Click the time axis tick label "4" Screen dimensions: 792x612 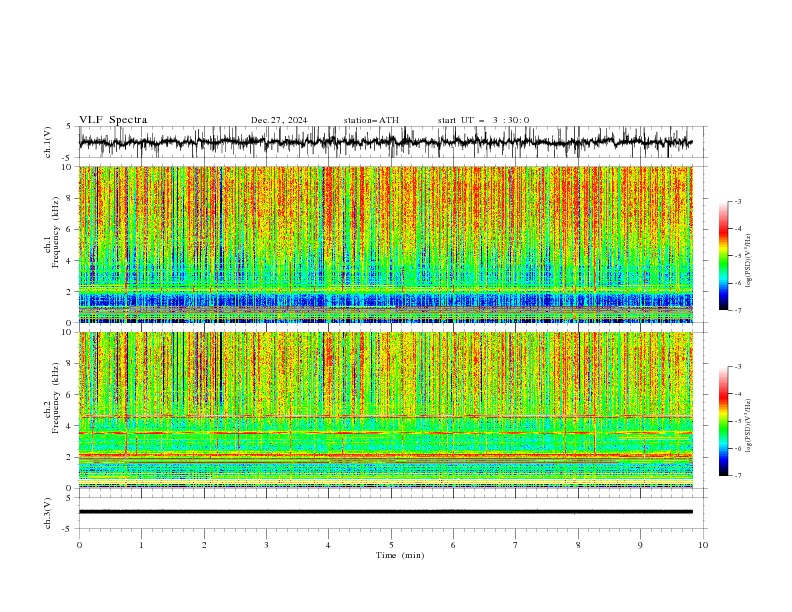tap(328, 545)
